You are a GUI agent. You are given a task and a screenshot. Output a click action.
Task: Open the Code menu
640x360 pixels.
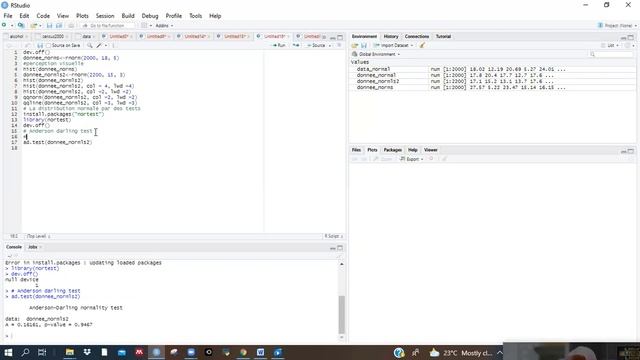coord(43,16)
